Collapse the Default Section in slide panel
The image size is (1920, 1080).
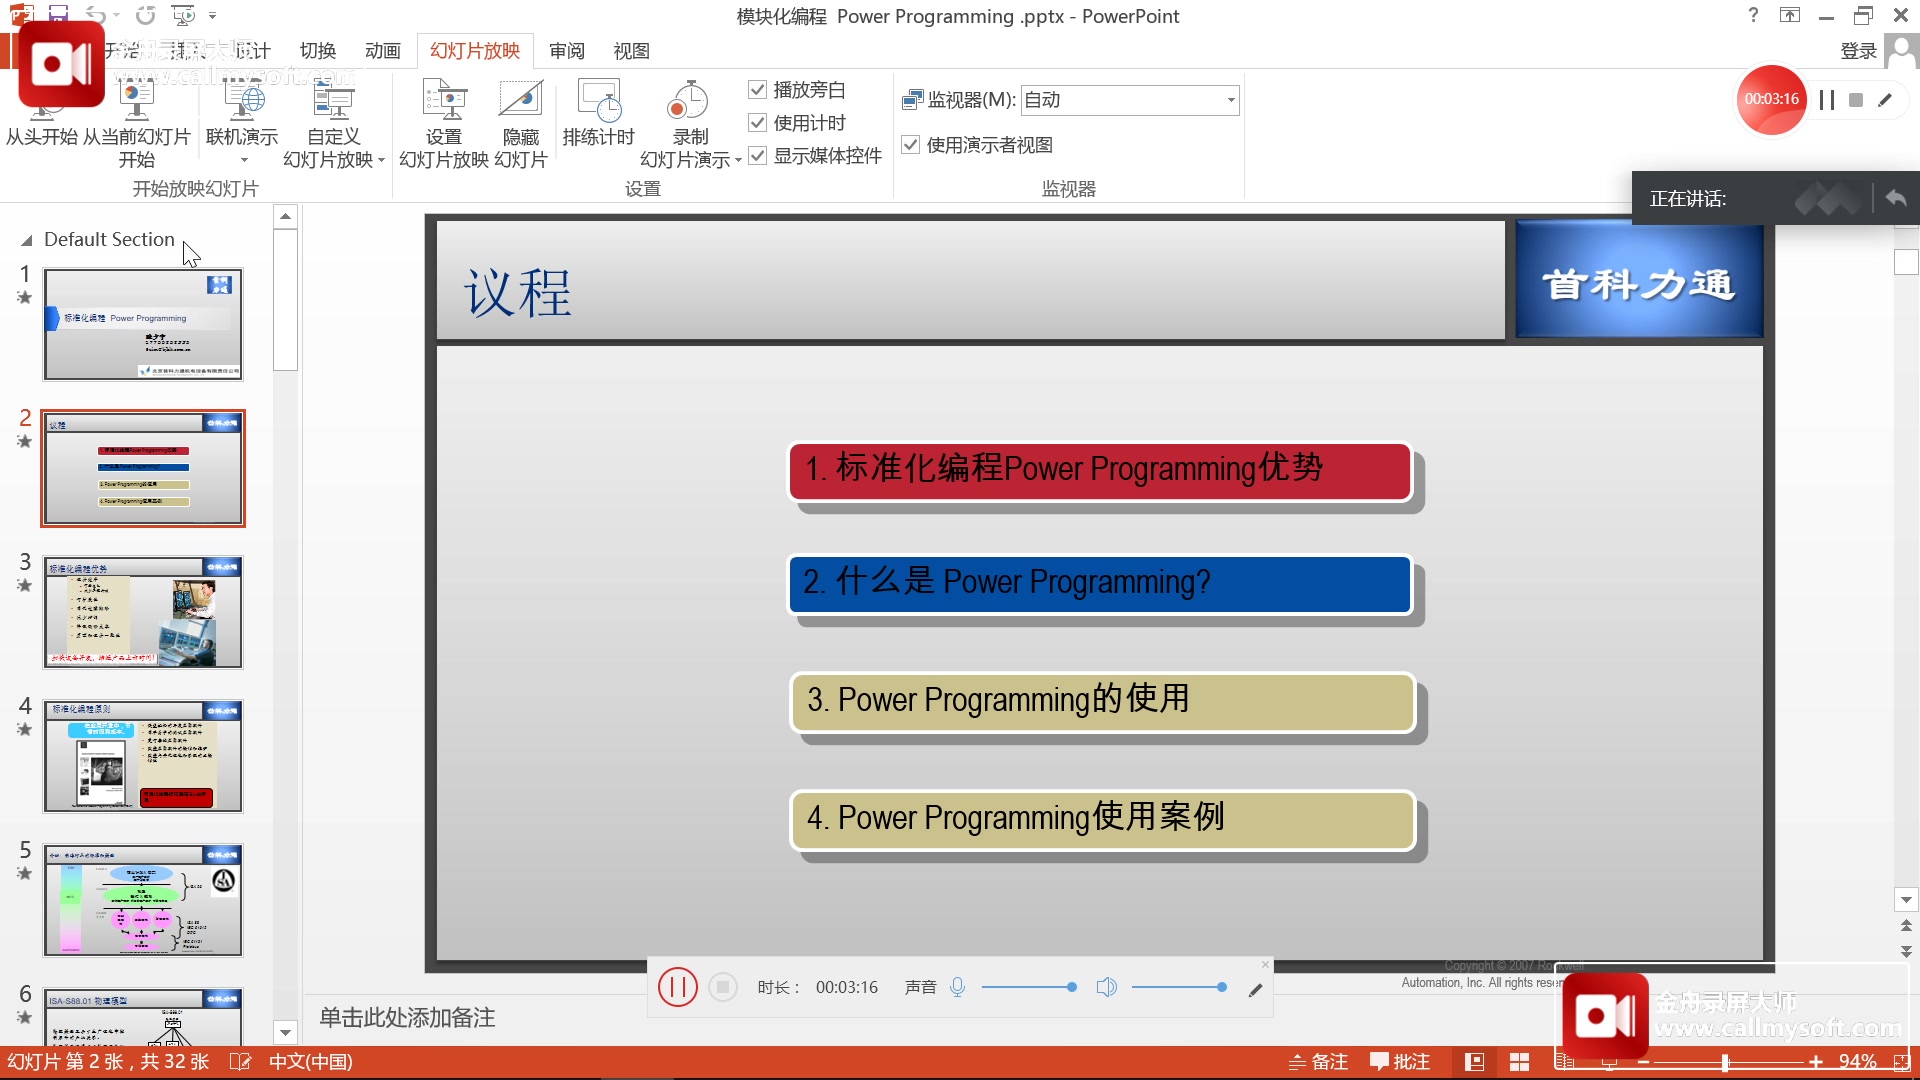[27, 240]
